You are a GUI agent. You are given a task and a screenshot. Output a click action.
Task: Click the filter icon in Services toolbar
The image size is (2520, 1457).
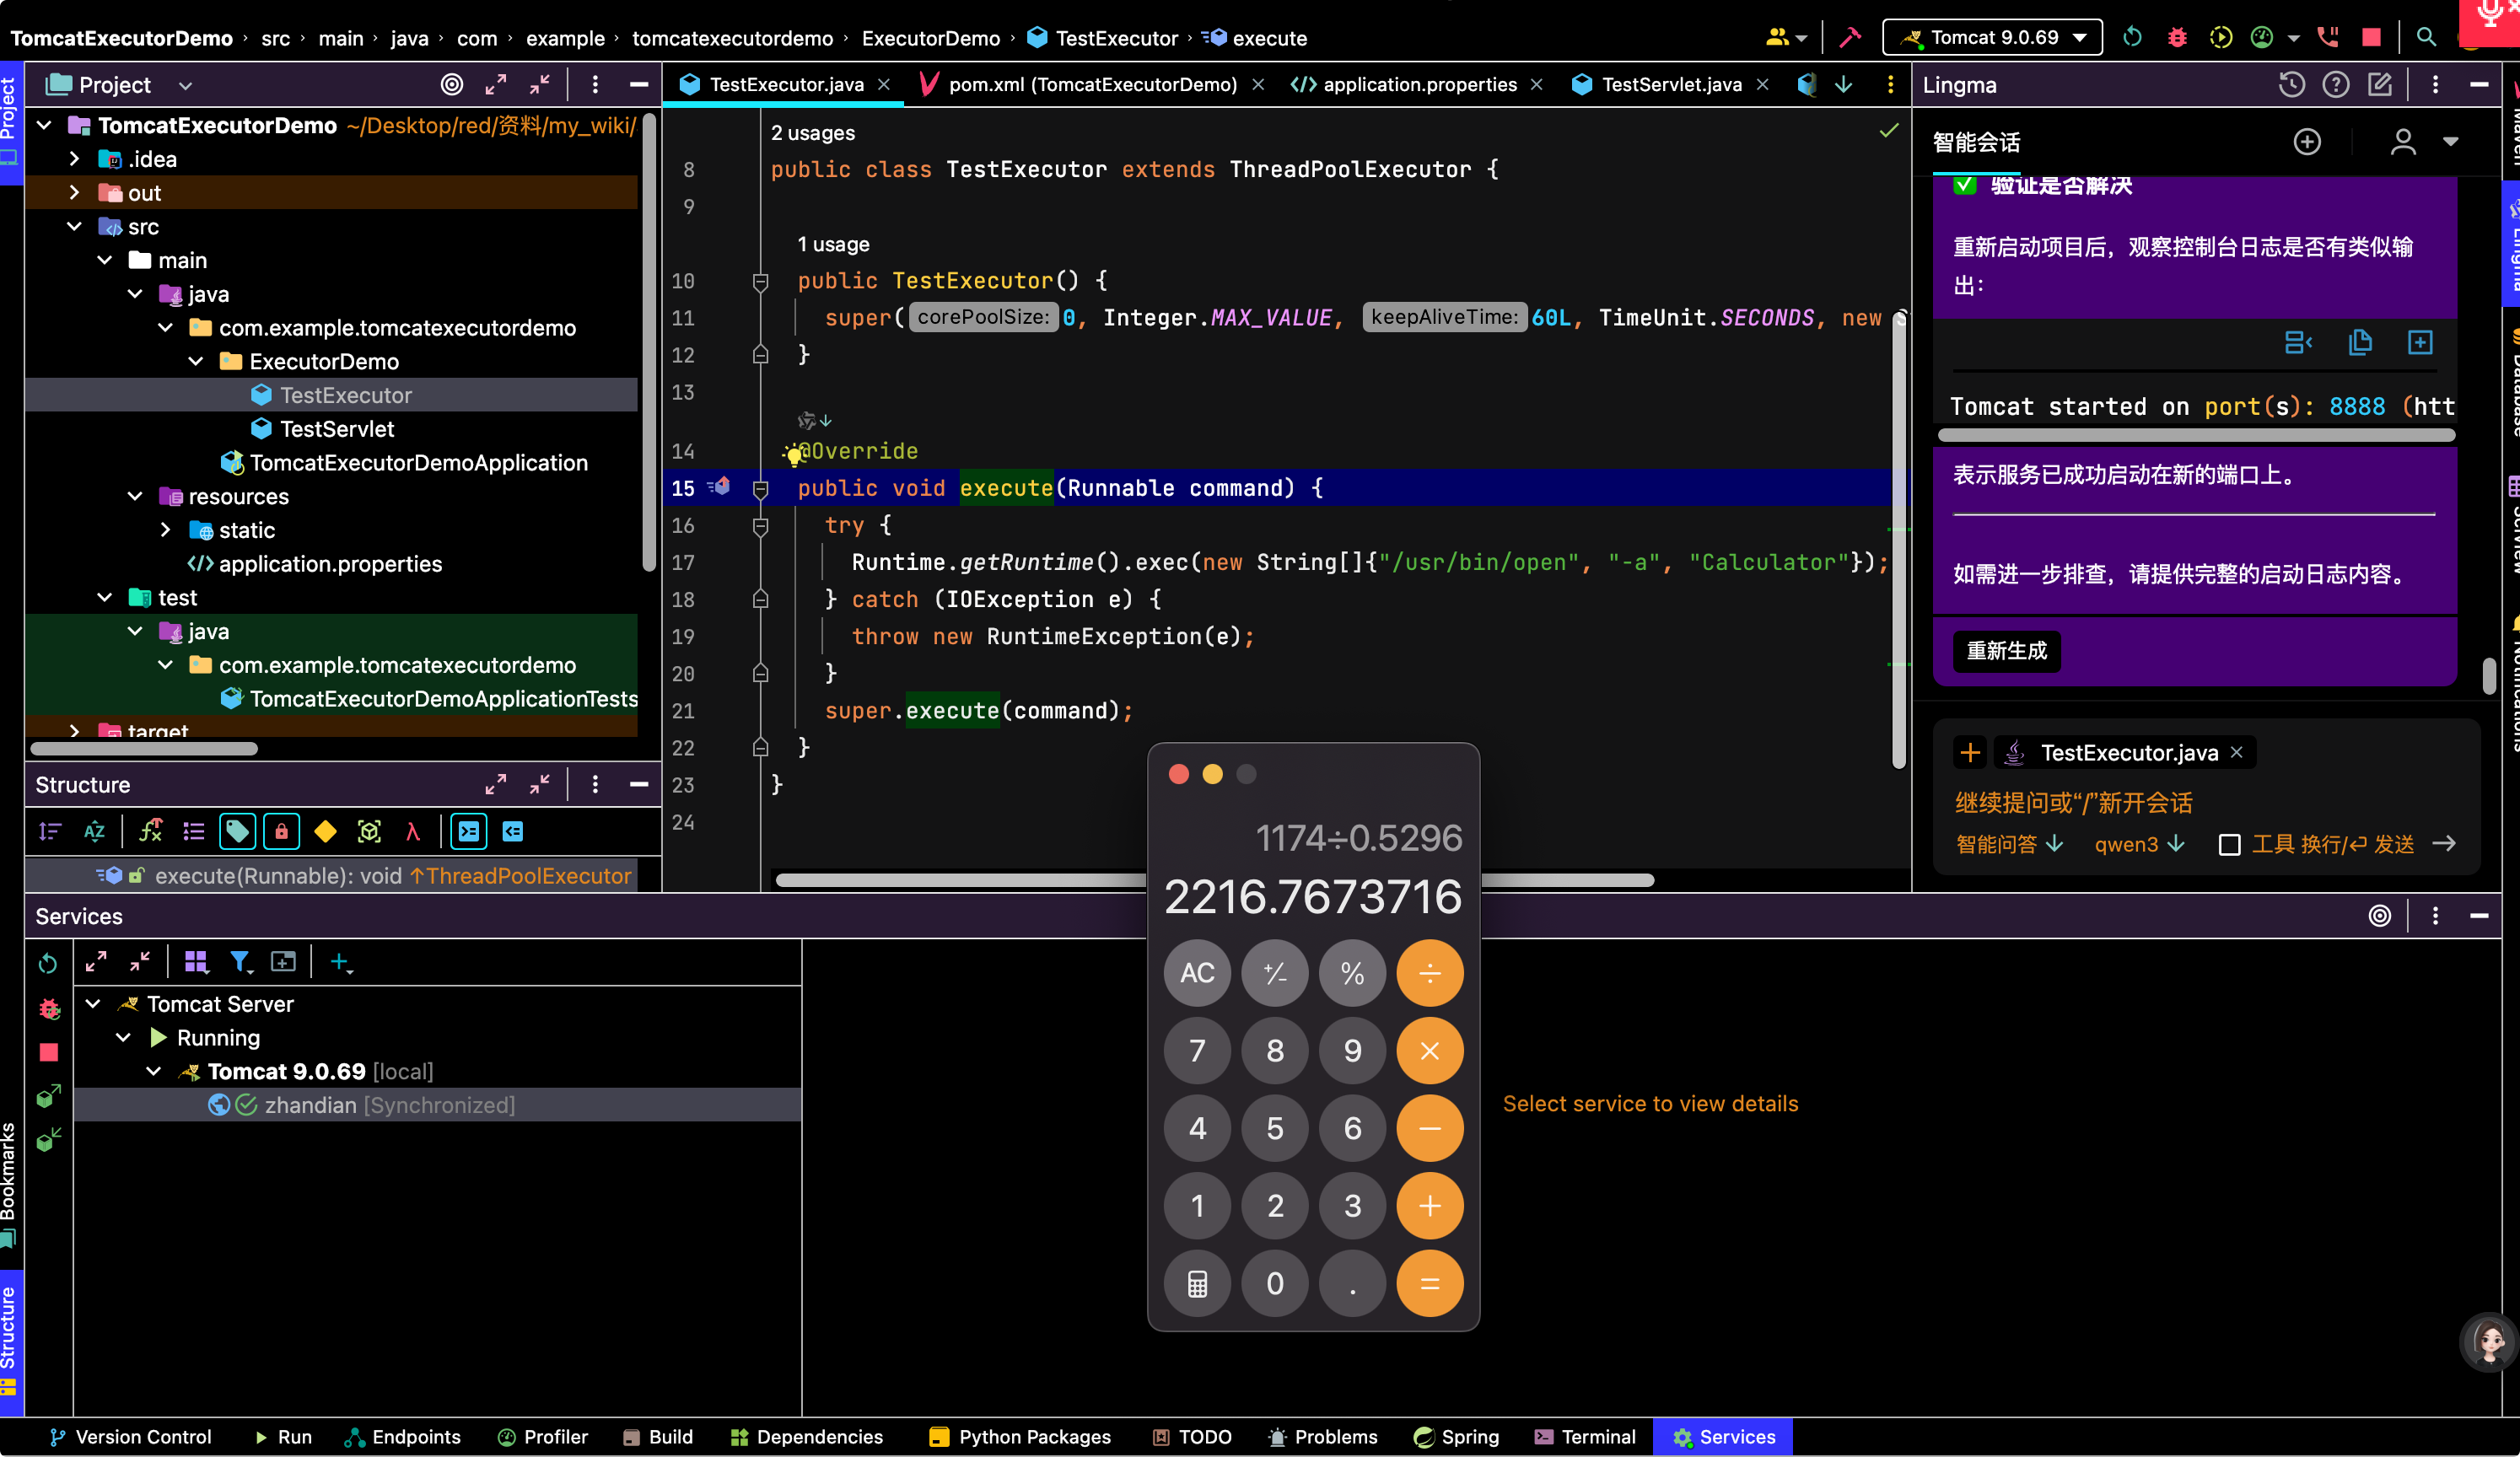tap(240, 962)
